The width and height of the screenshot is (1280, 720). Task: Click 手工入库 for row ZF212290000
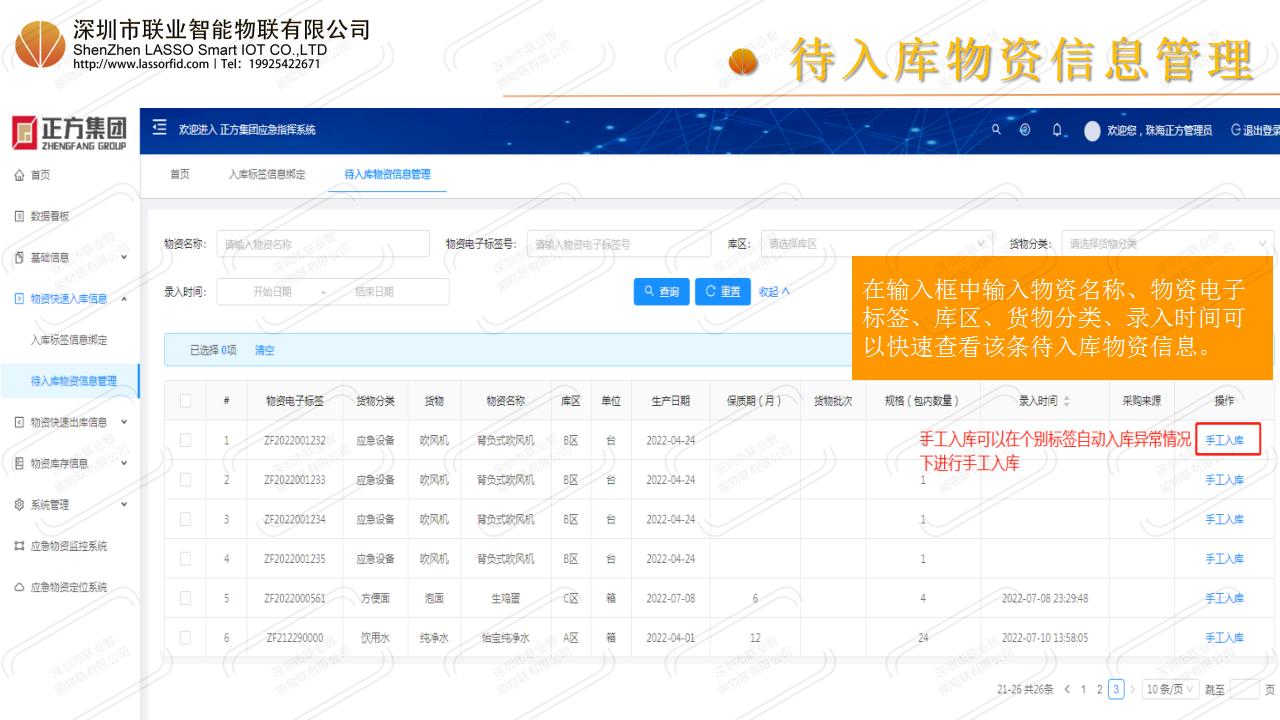coord(1225,637)
